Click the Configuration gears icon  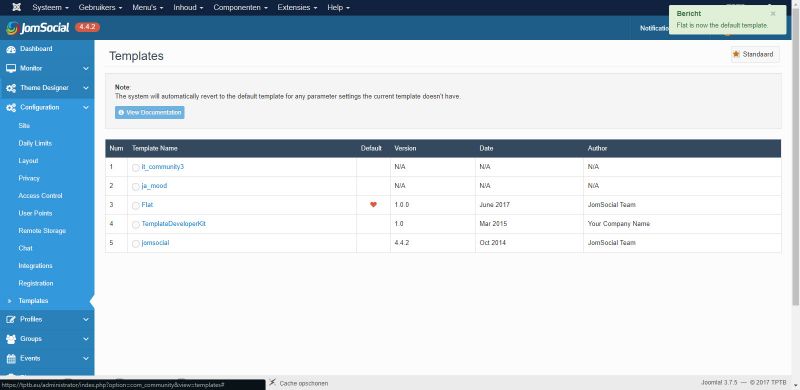pyautogui.click(x=11, y=108)
